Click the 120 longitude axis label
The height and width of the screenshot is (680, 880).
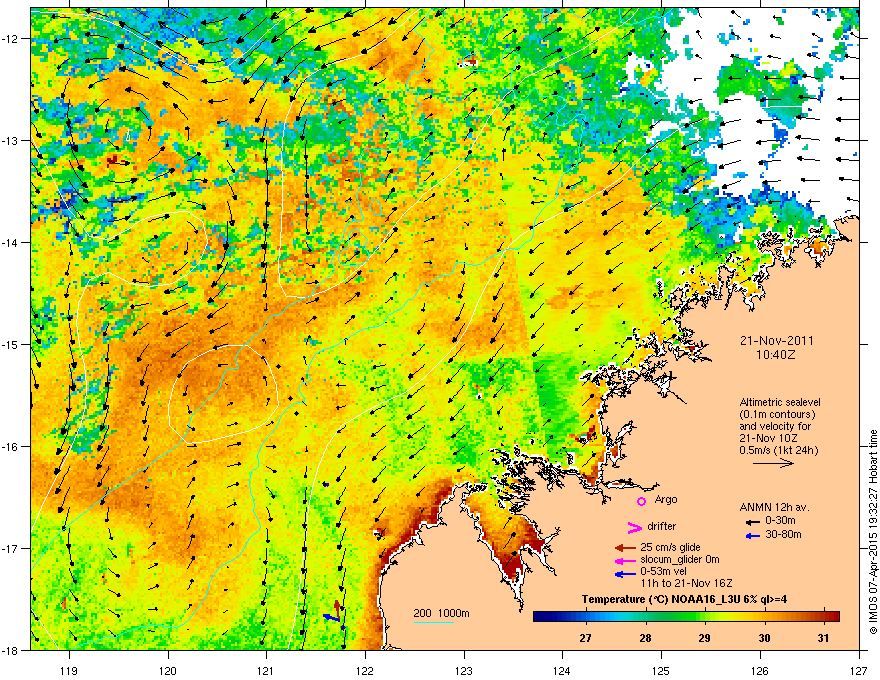point(168,670)
